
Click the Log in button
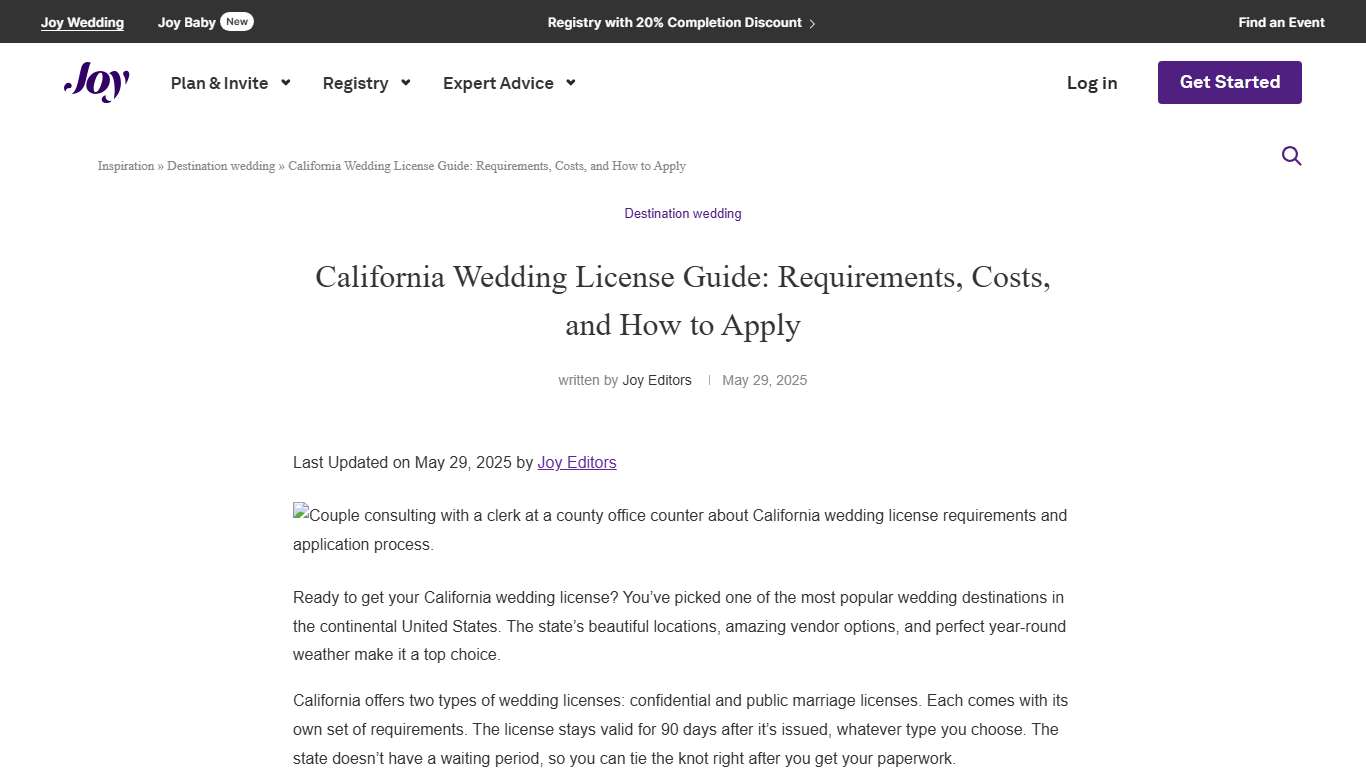[x=1091, y=83]
